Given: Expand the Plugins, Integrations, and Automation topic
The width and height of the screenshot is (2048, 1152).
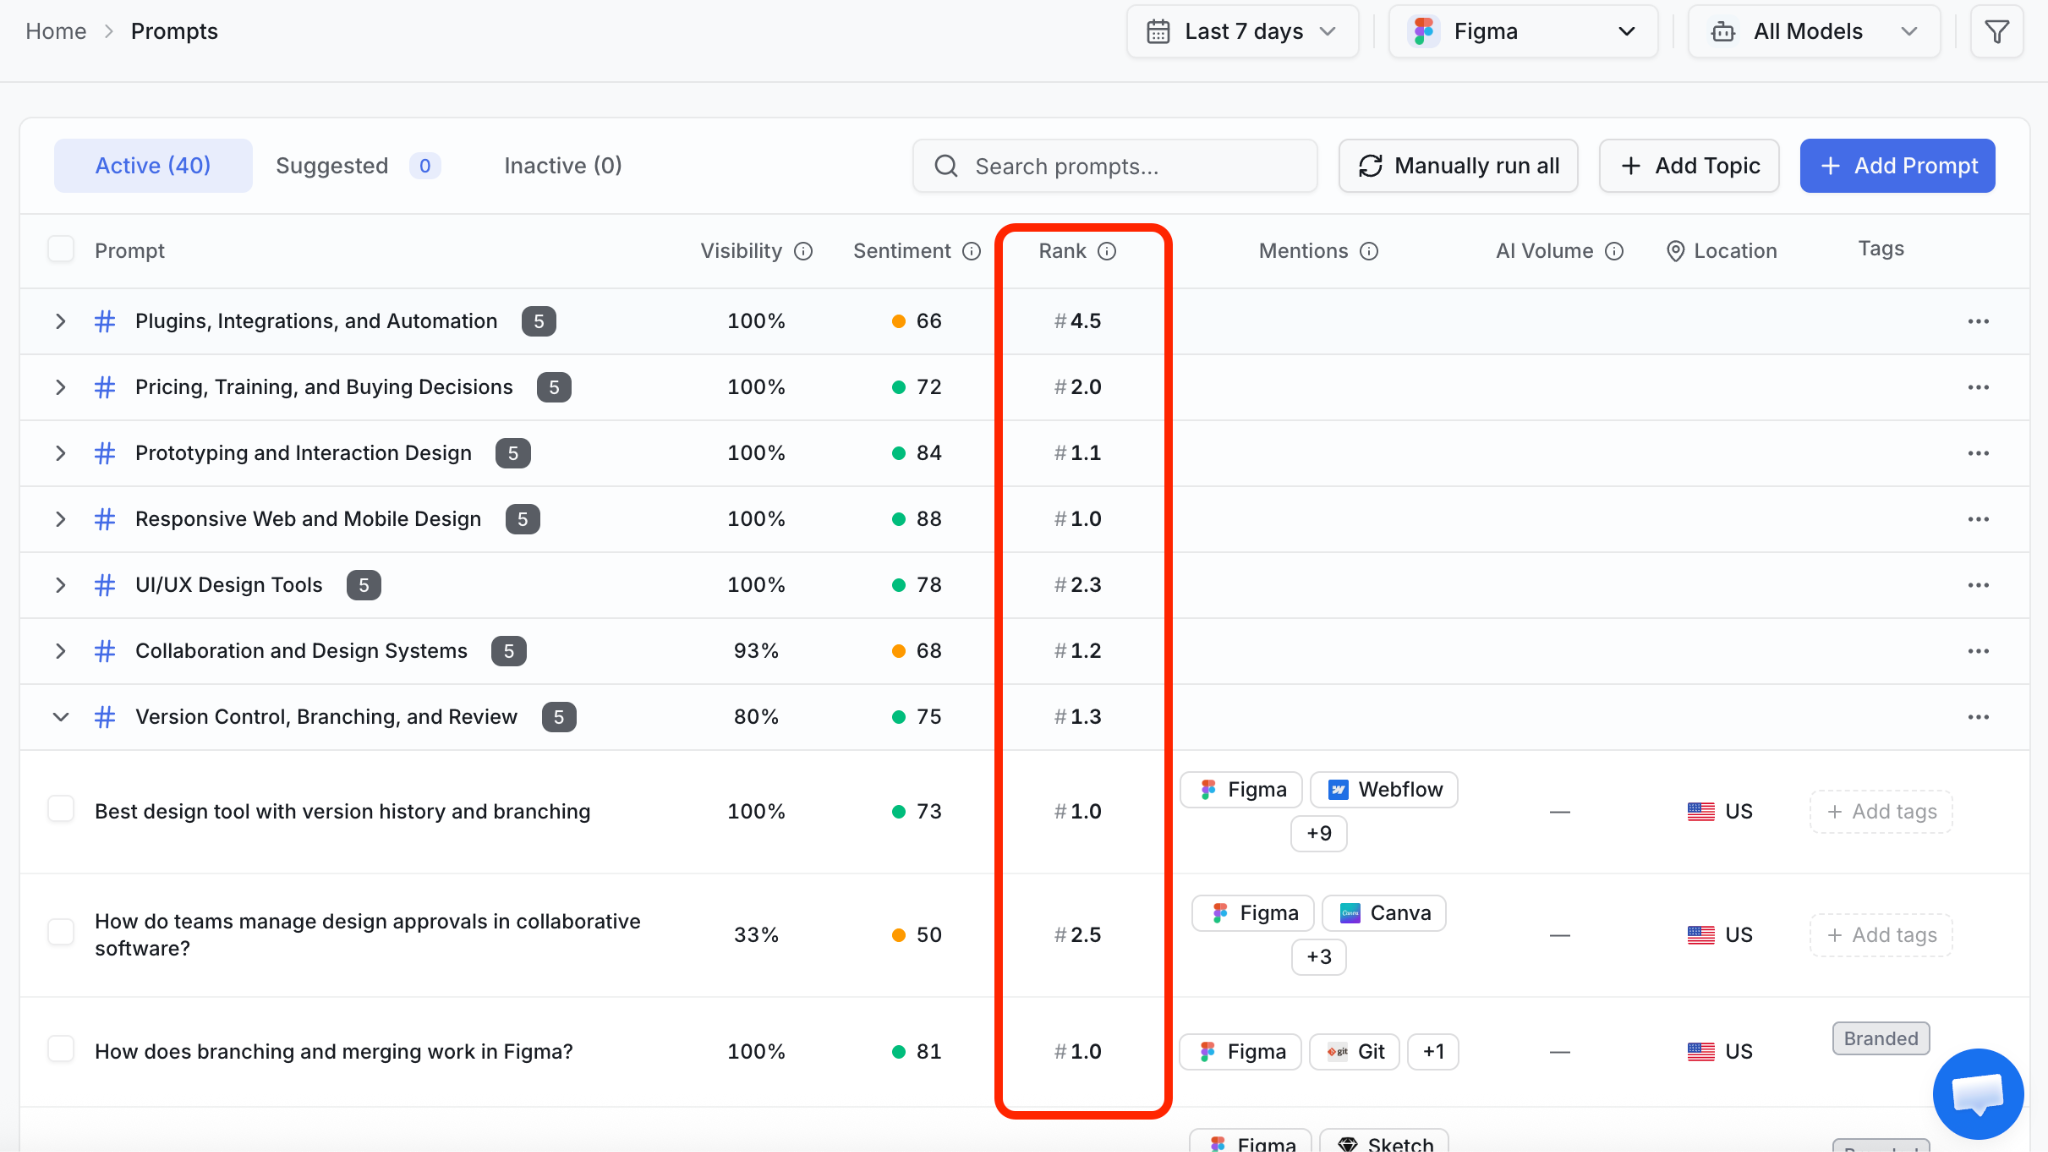Looking at the screenshot, I should point(61,321).
